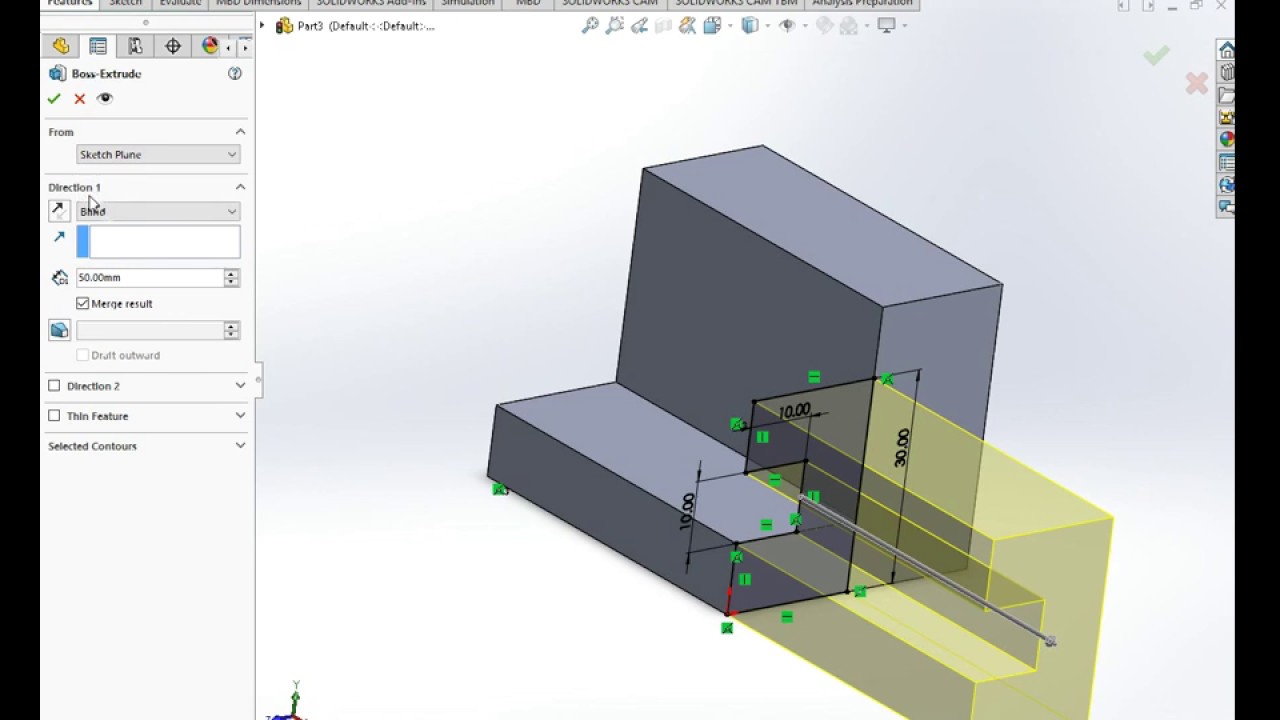The height and width of the screenshot is (720, 1280).
Task: Open Boss-Extrude help question mark
Action: click(235, 73)
